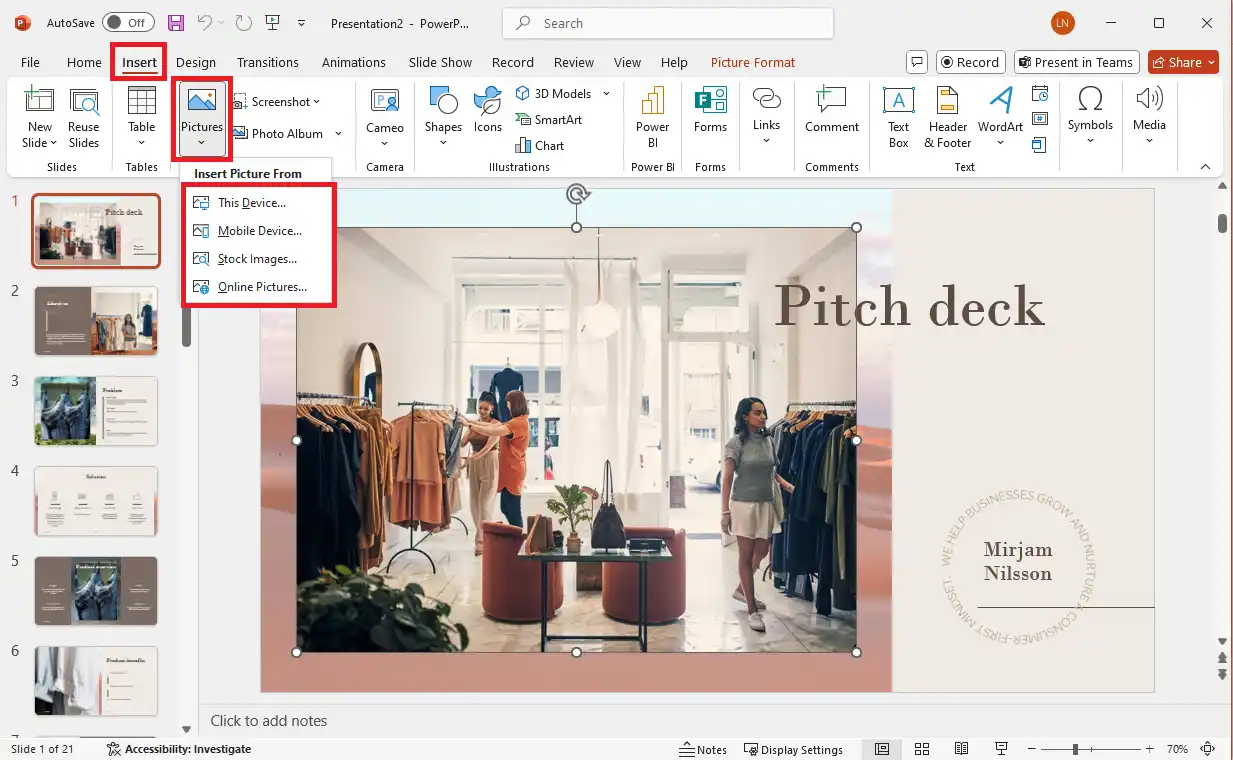This screenshot has height=760, width=1233.
Task: Click the New Slide icon
Action: point(39,102)
